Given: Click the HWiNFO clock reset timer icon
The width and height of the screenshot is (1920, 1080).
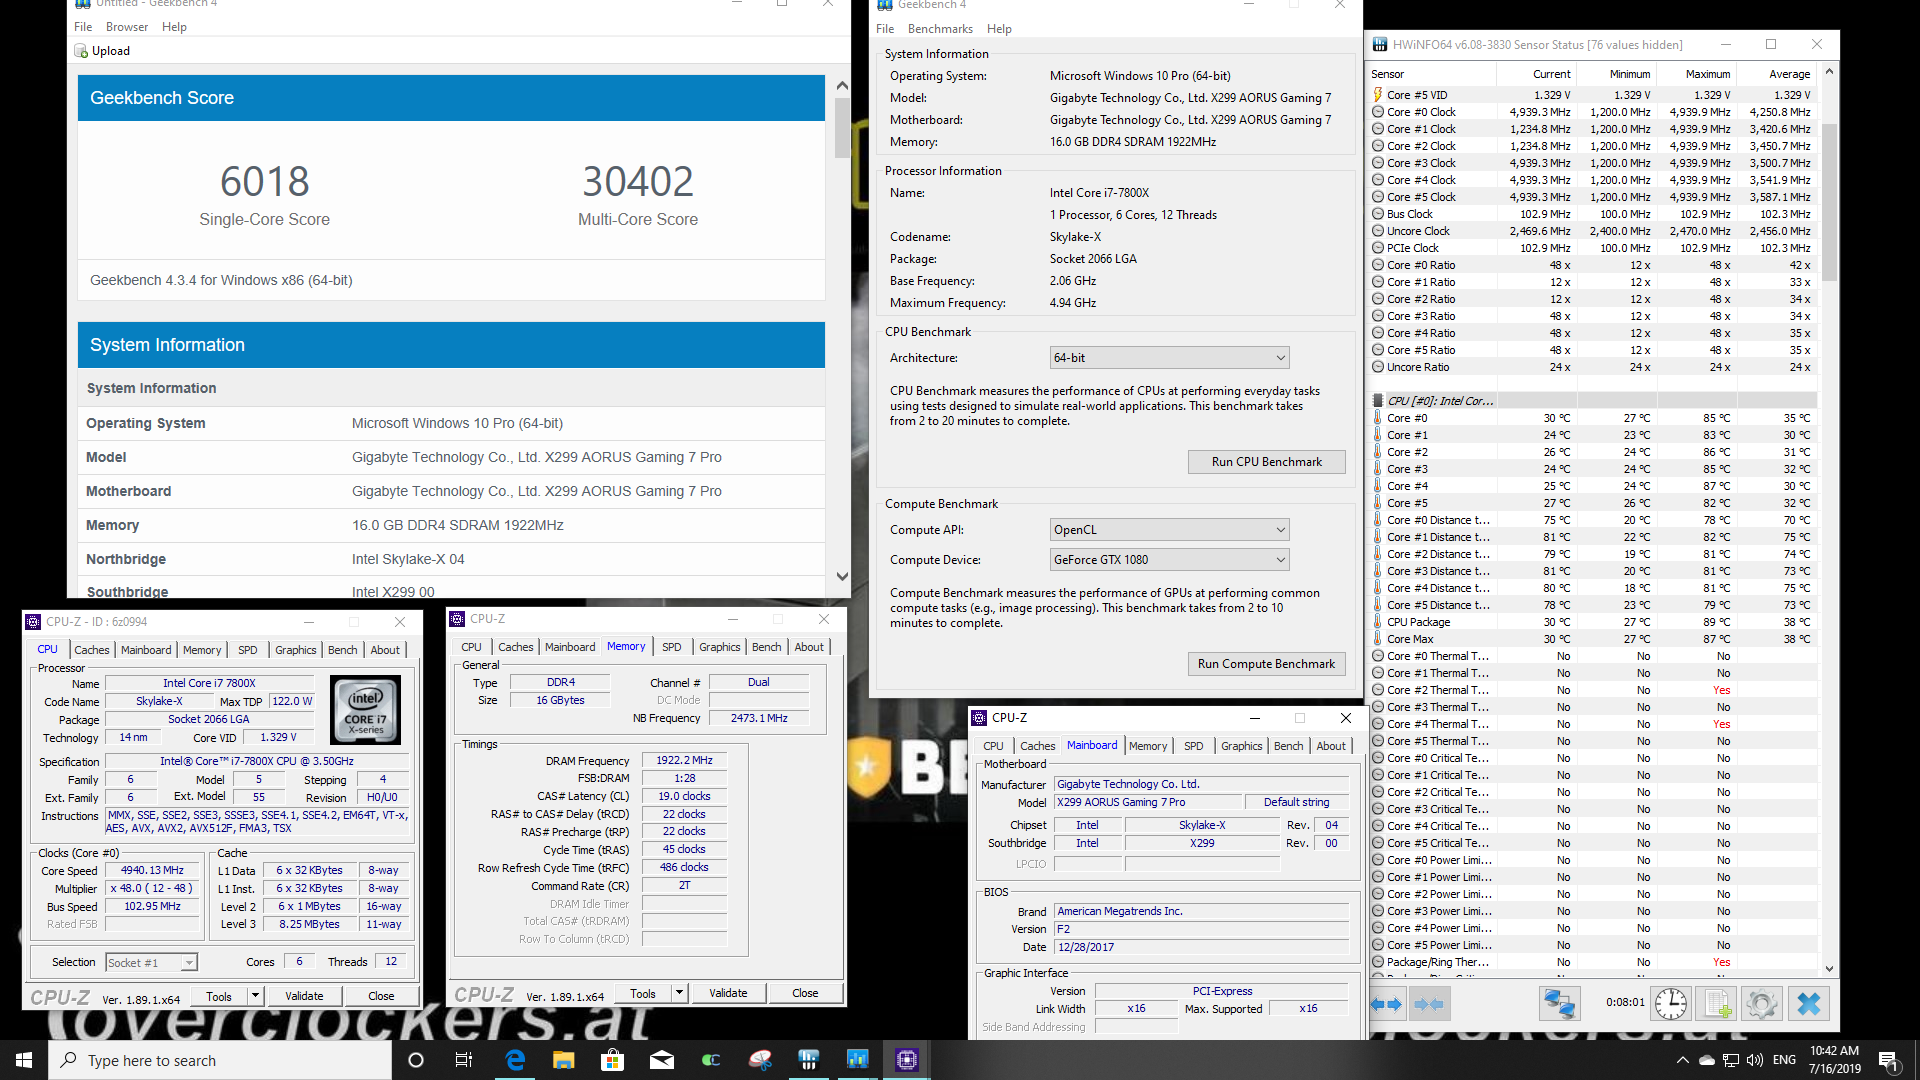Looking at the screenshot, I should point(1671,1004).
